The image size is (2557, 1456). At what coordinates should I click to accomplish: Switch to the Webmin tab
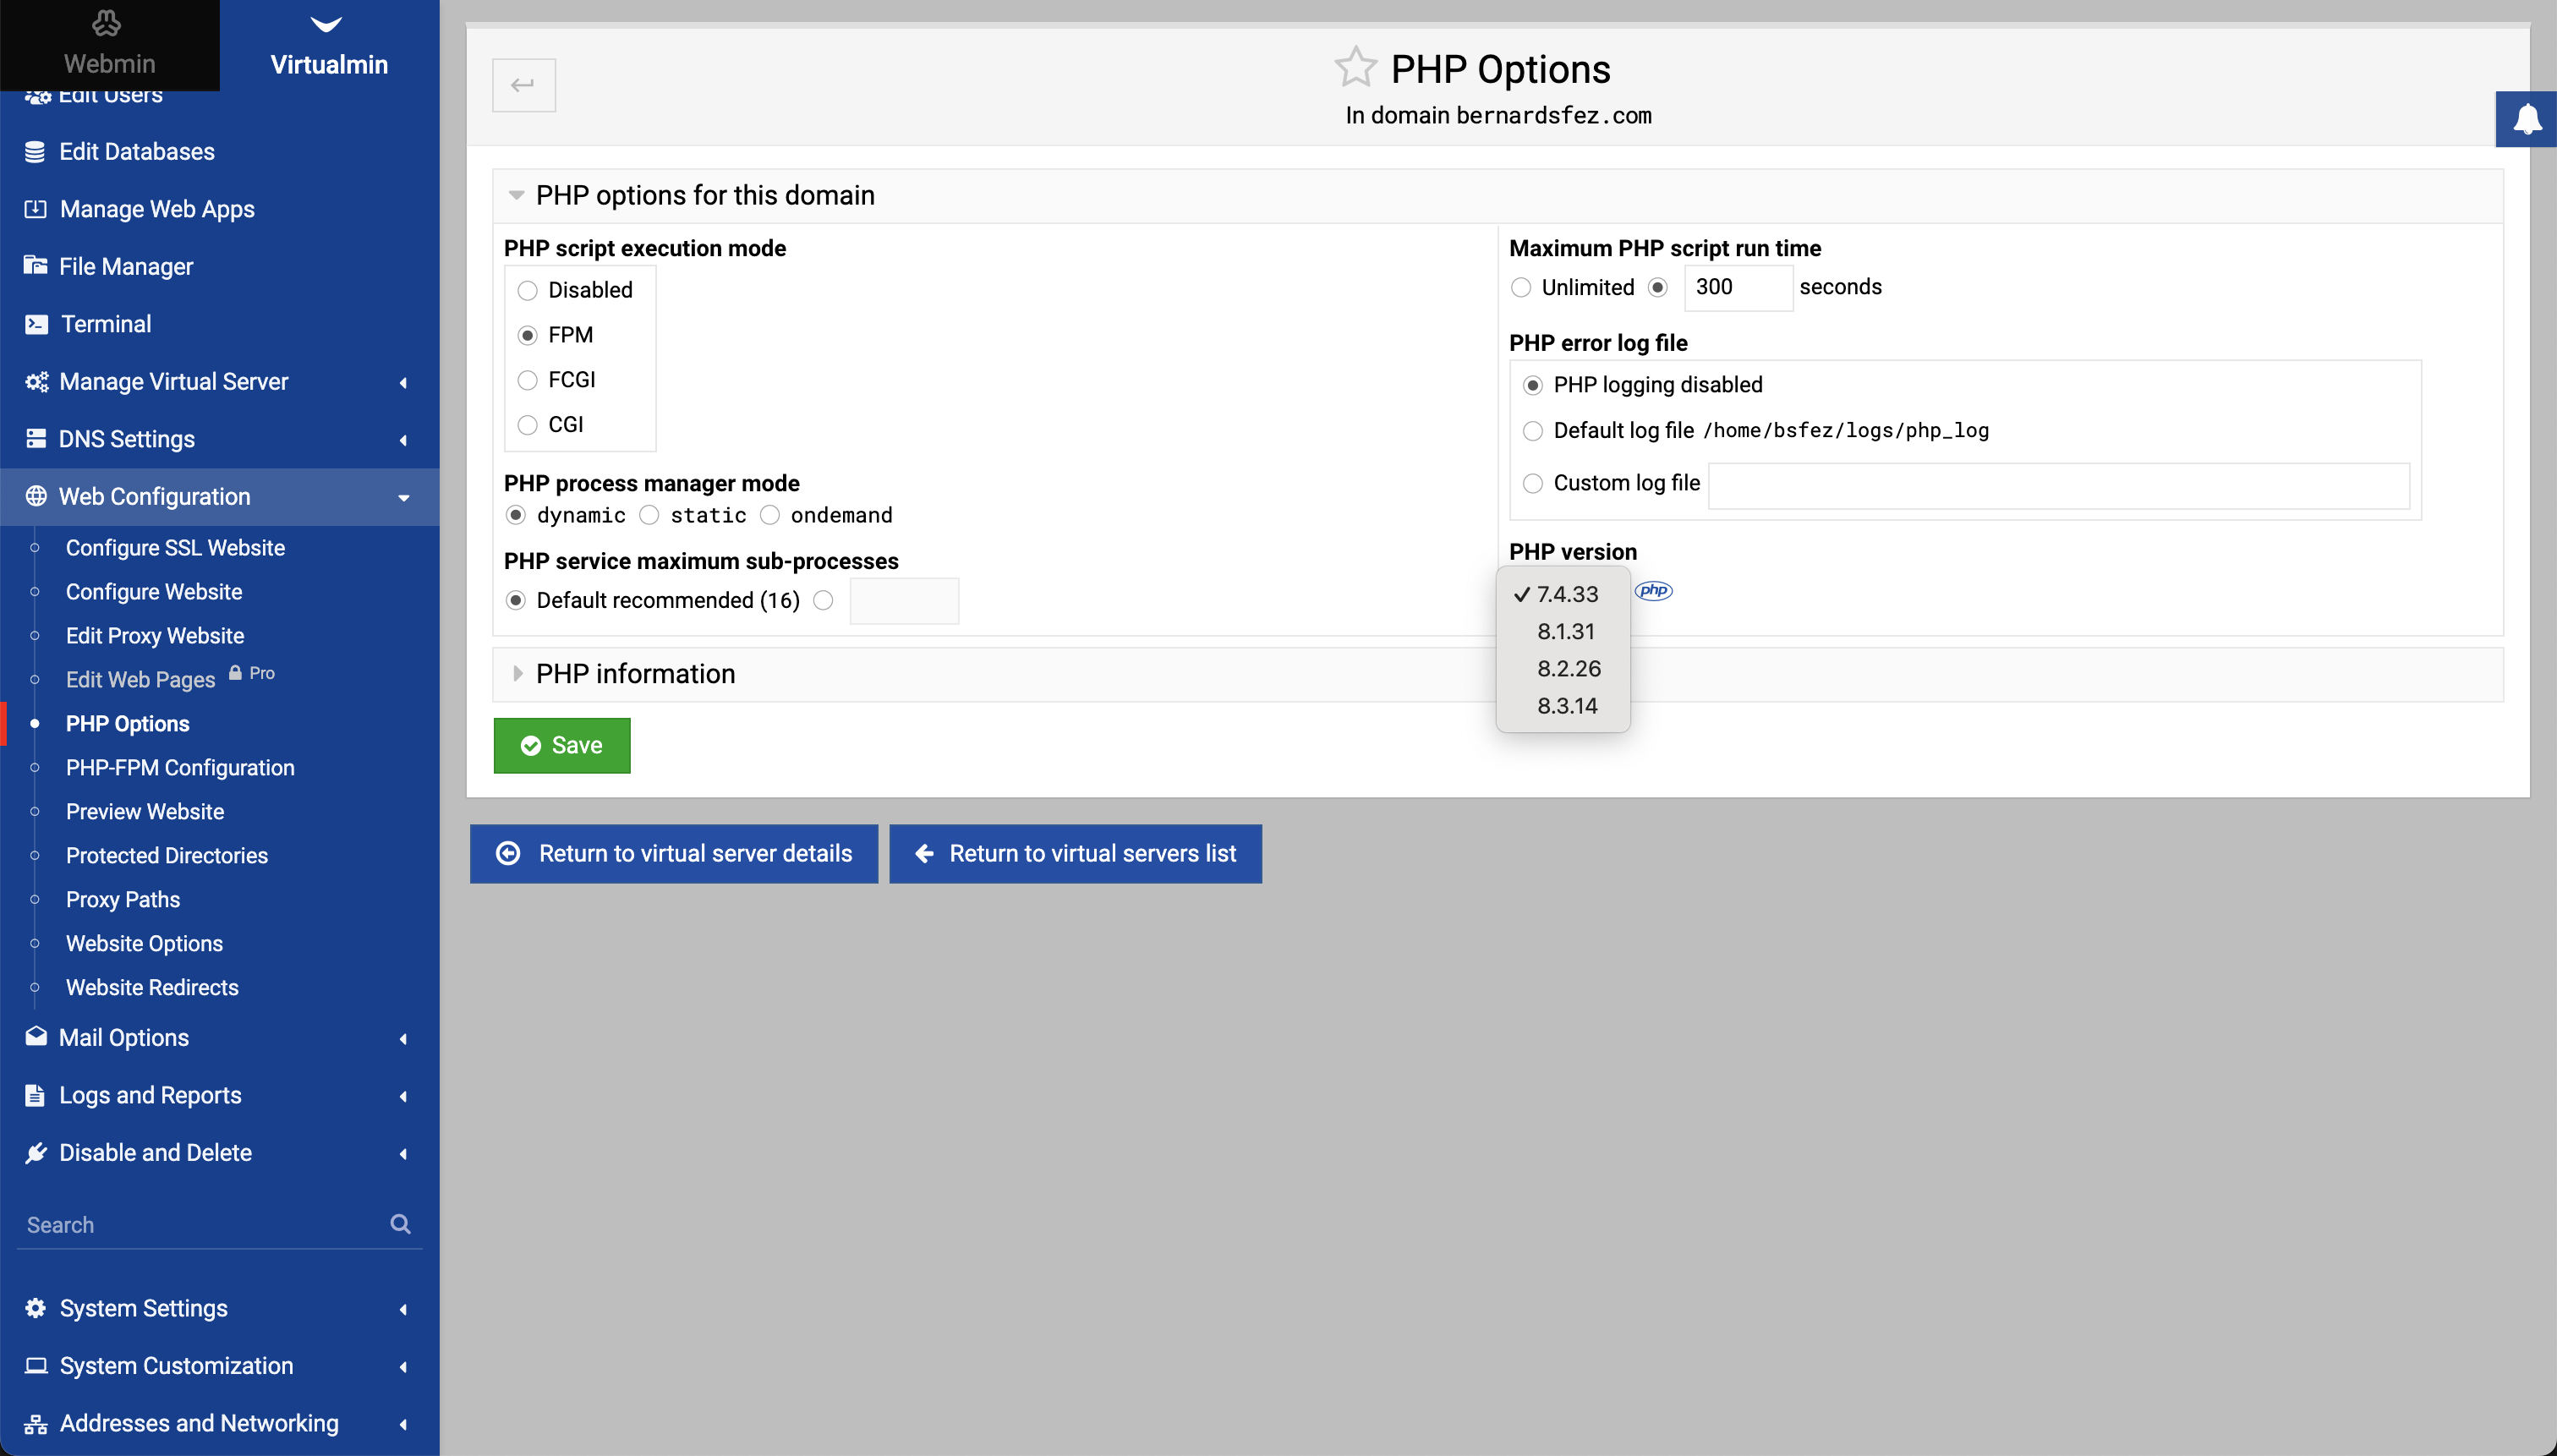(x=109, y=45)
